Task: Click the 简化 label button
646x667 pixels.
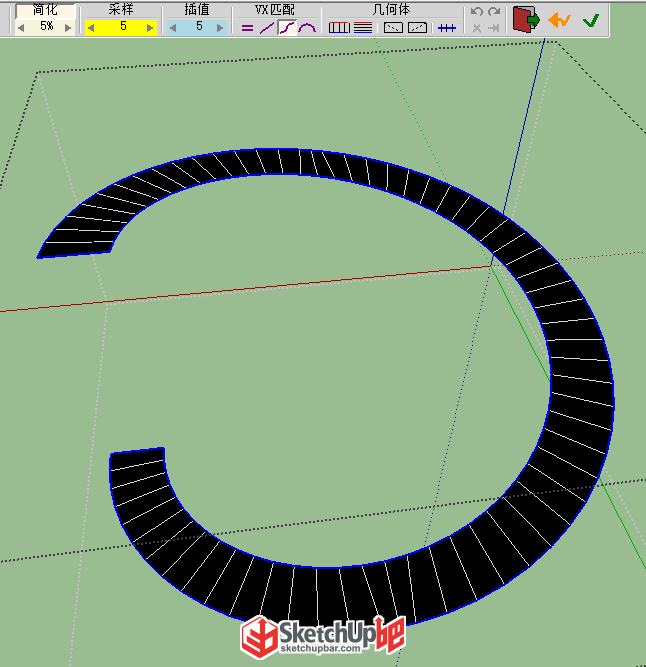Action: click(46, 10)
